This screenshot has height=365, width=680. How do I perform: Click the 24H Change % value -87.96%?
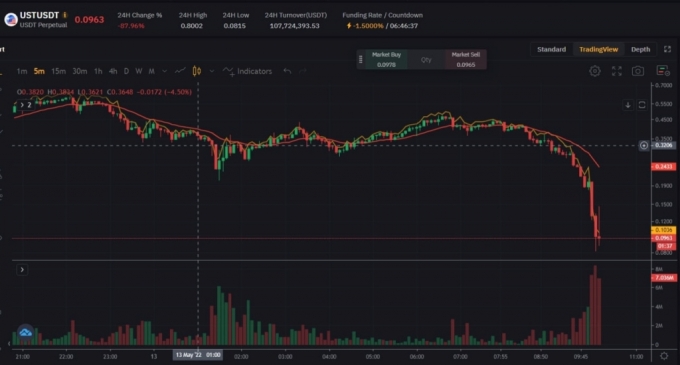[x=131, y=26]
